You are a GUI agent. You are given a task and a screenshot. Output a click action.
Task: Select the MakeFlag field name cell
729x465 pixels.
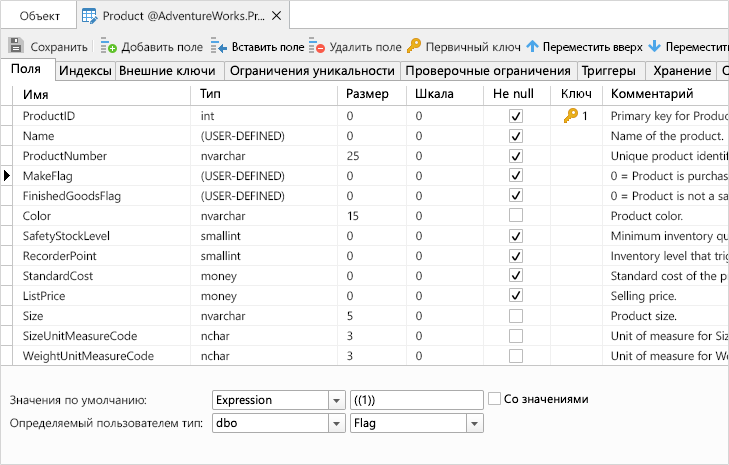(101, 176)
